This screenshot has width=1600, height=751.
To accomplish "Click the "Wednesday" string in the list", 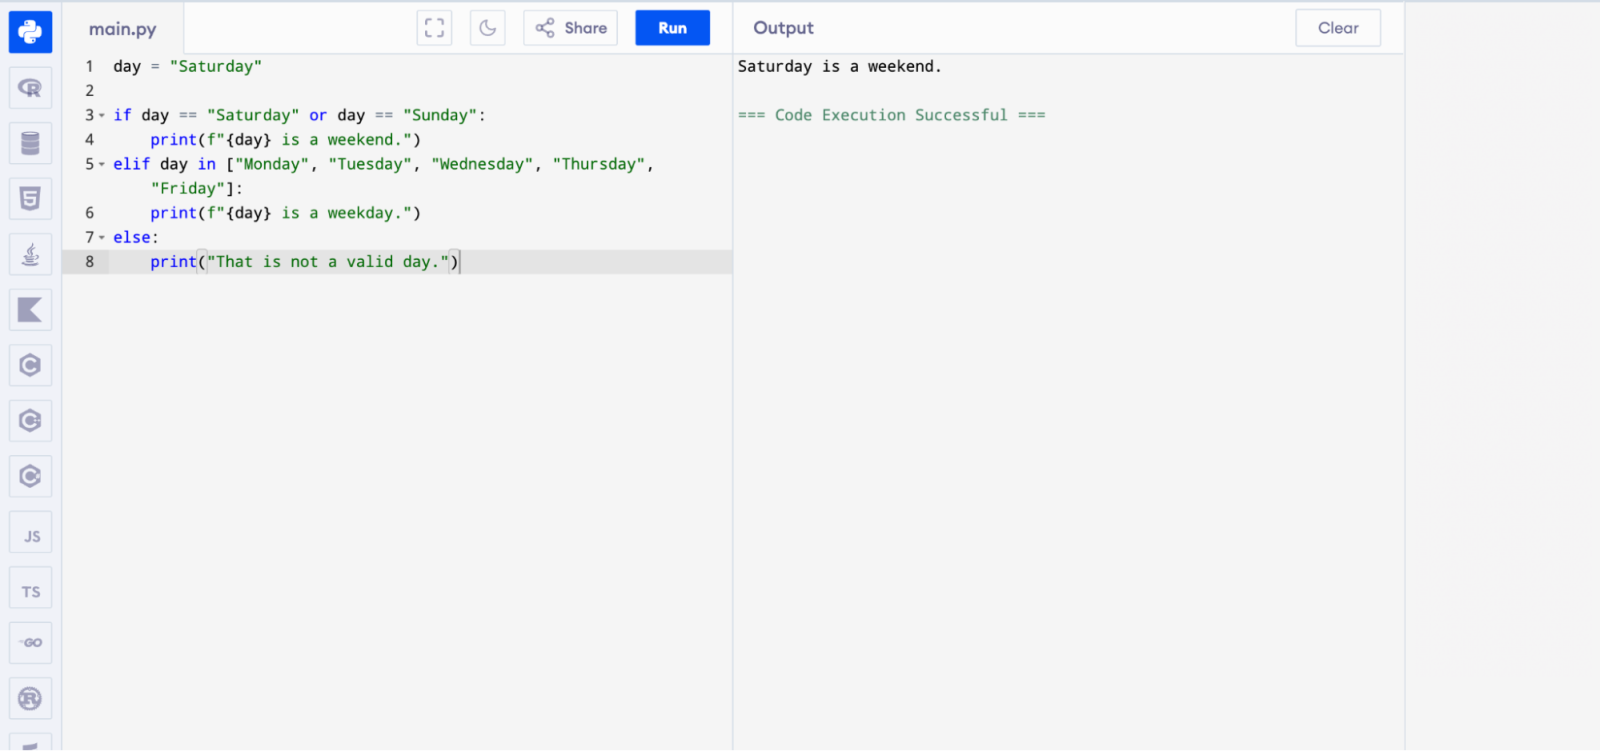I will click(x=482, y=164).
